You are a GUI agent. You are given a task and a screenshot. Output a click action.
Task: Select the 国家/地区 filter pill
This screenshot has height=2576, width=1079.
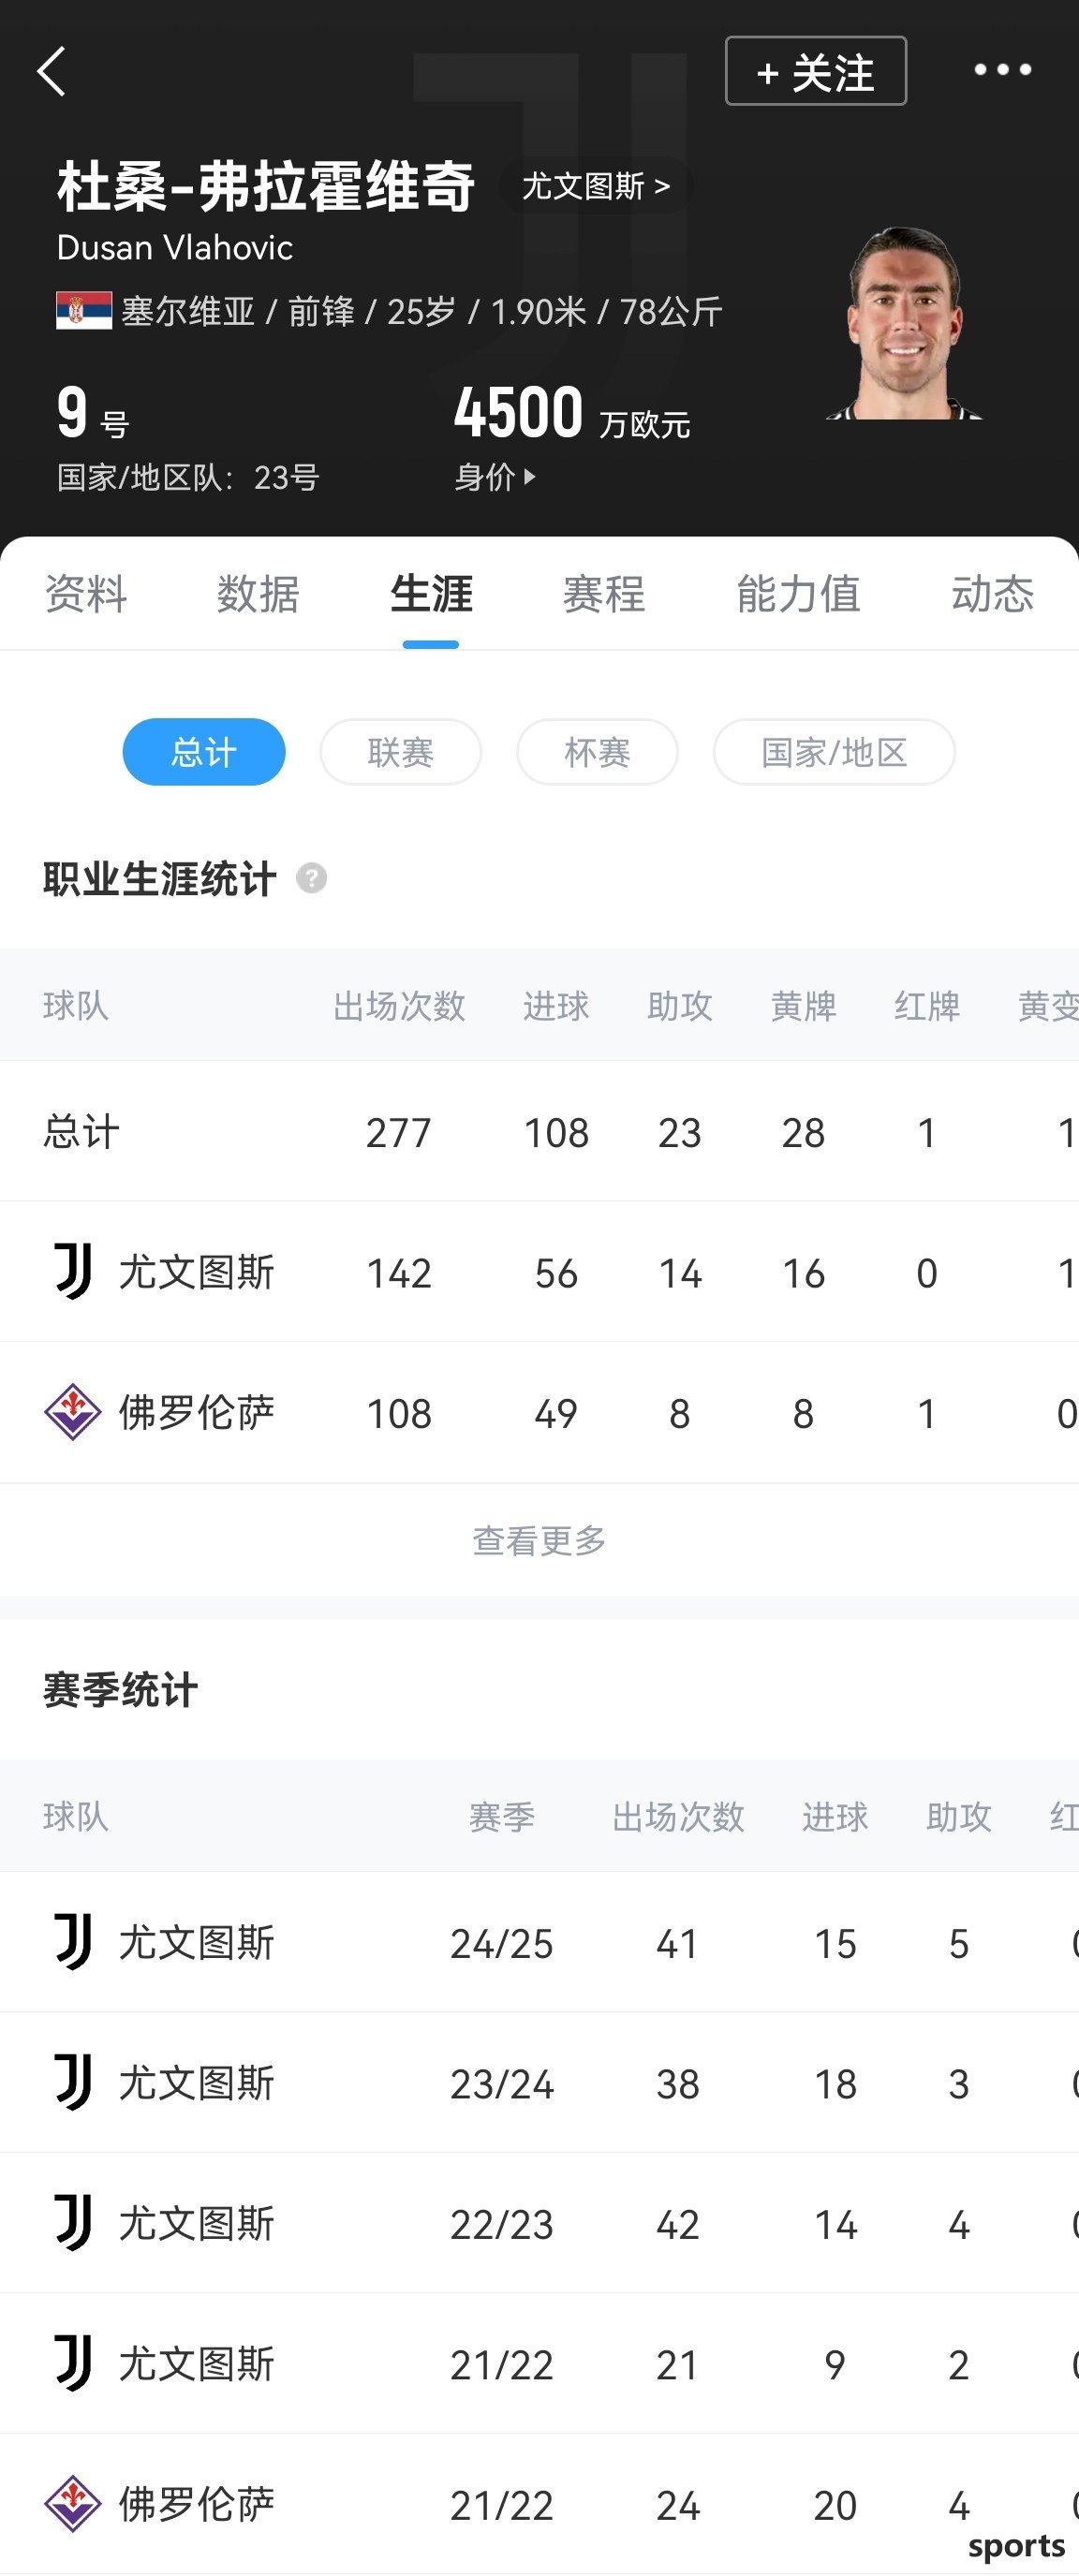pyautogui.click(x=834, y=752)
